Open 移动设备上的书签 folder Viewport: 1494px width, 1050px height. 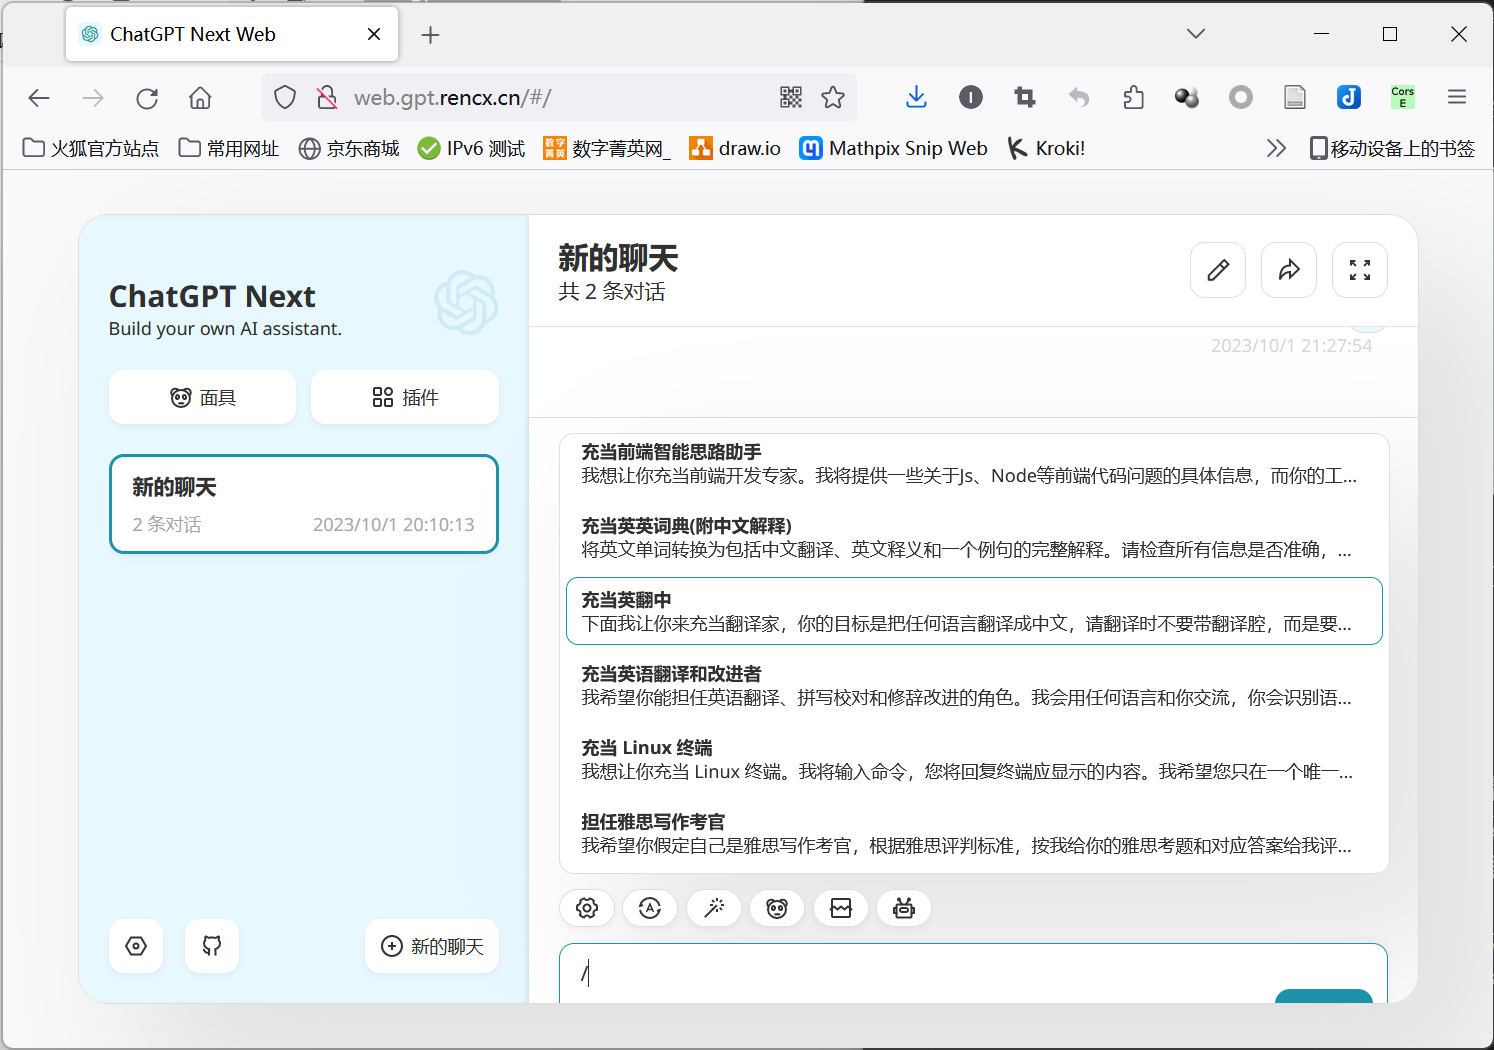tap(1392, 148)
